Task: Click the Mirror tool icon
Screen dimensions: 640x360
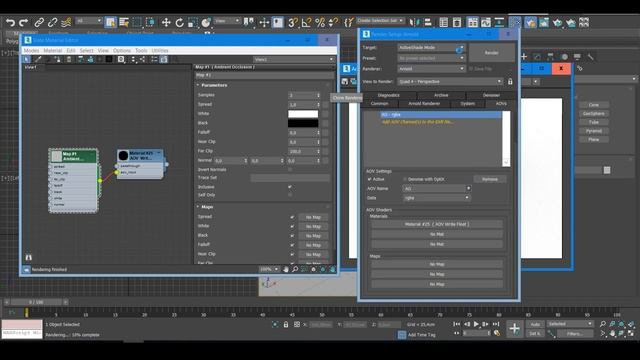Action: point(414,22)
